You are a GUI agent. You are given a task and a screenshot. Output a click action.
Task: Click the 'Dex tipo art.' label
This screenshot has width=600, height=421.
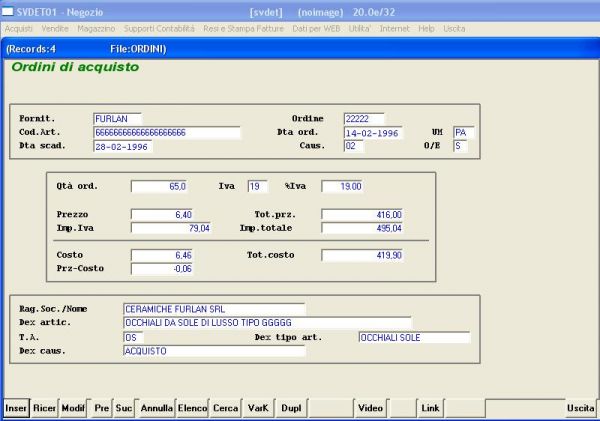[289, 338]
